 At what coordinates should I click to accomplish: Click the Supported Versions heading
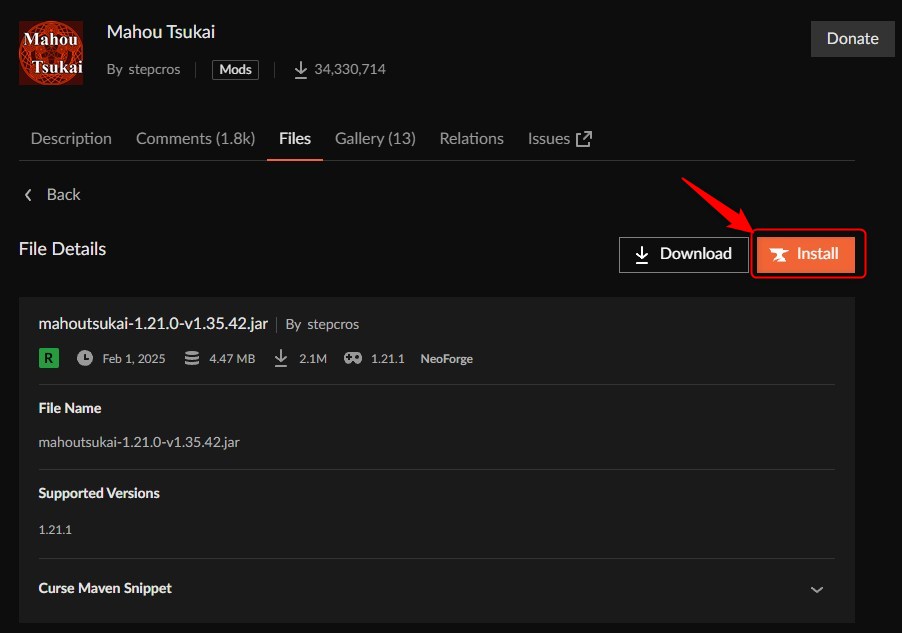click(x=99, y=493)
